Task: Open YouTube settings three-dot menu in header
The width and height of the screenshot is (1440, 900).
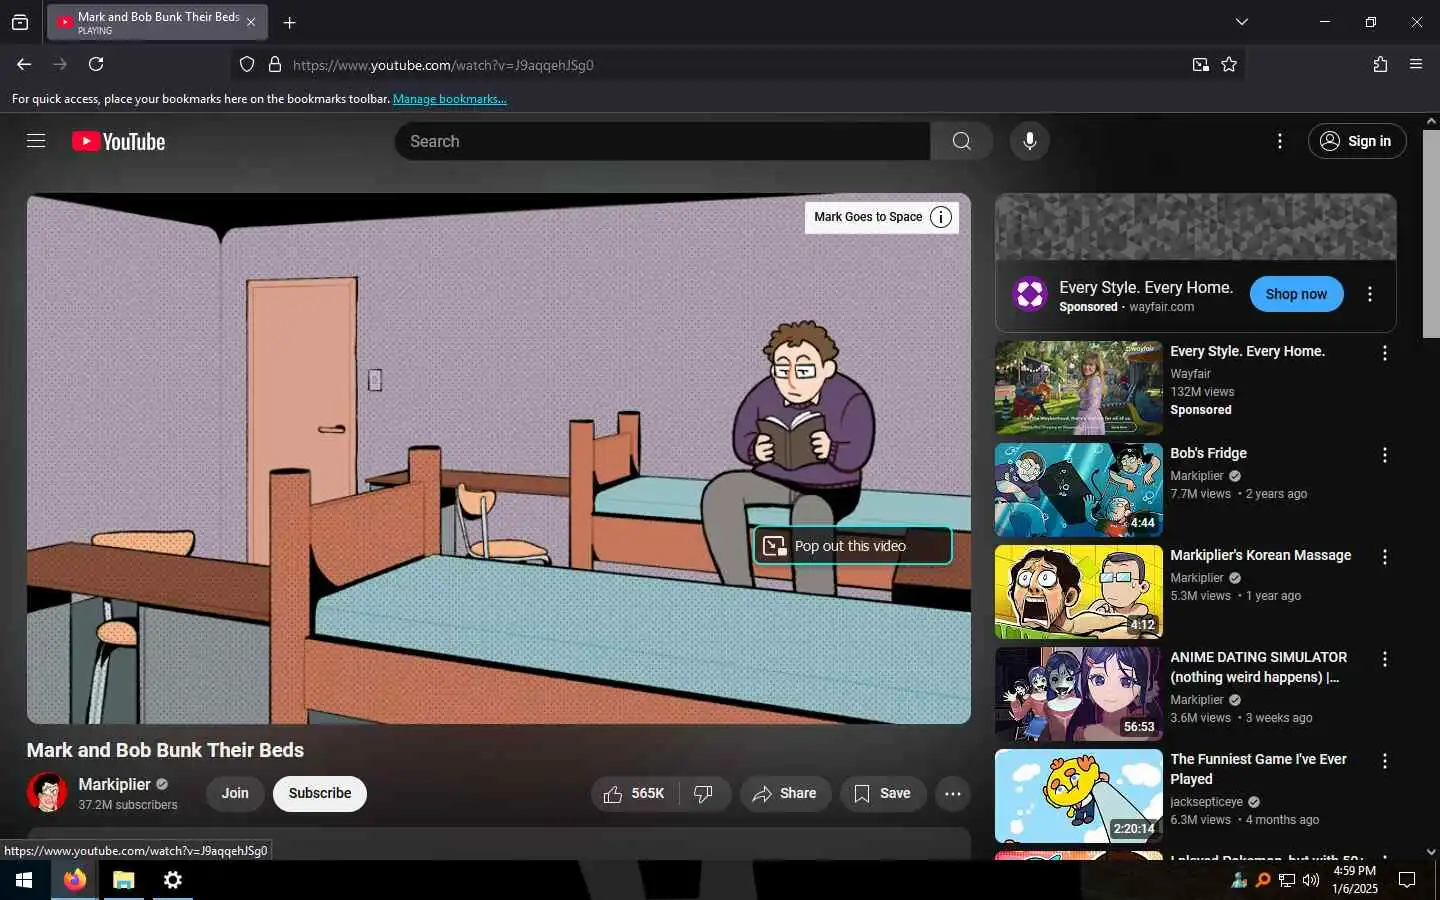Action: pos(1279,141)
